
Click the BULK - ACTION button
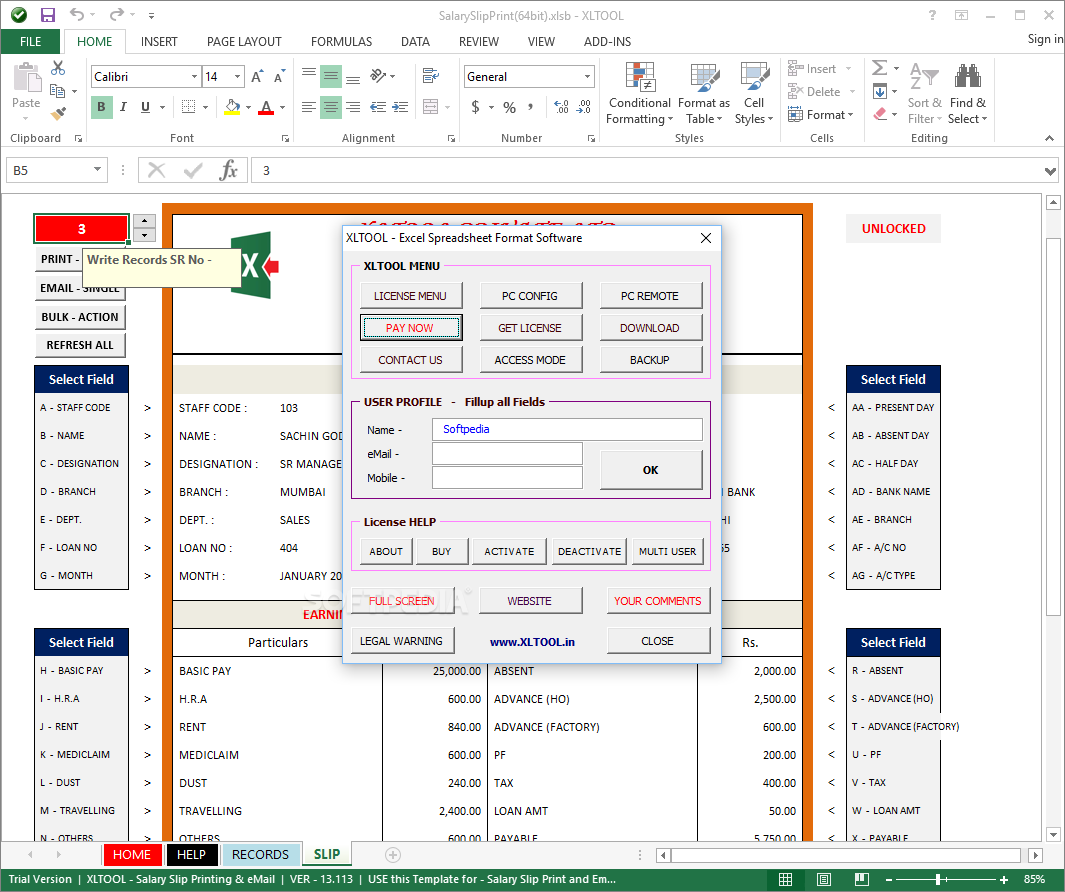click(x=79, y=317)
